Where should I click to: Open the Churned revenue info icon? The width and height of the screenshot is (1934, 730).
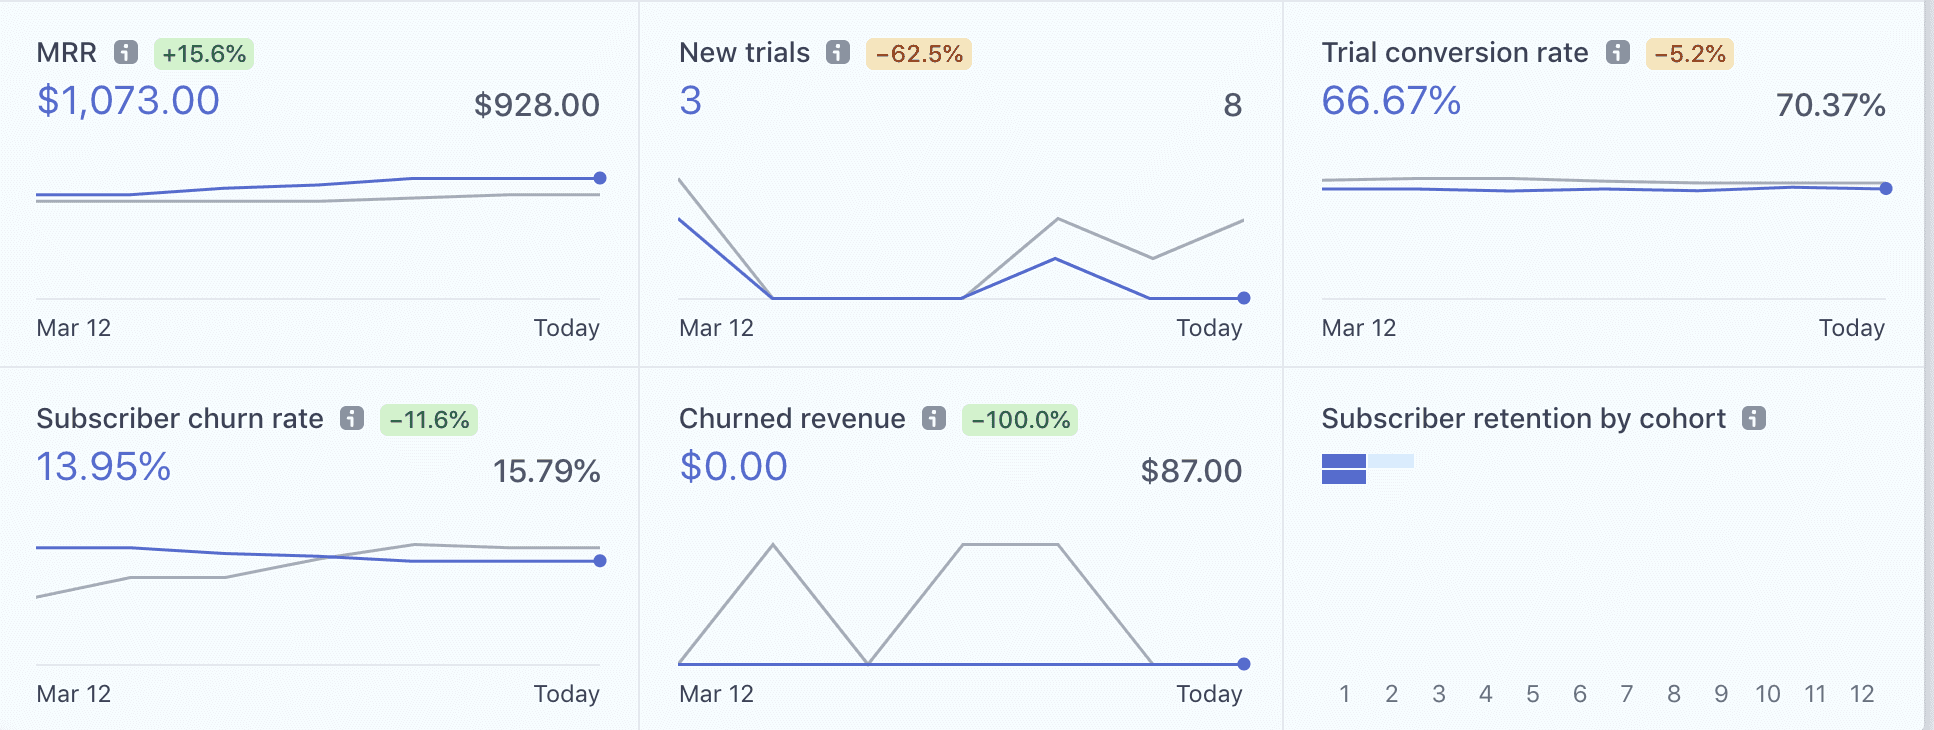point(934,419)
